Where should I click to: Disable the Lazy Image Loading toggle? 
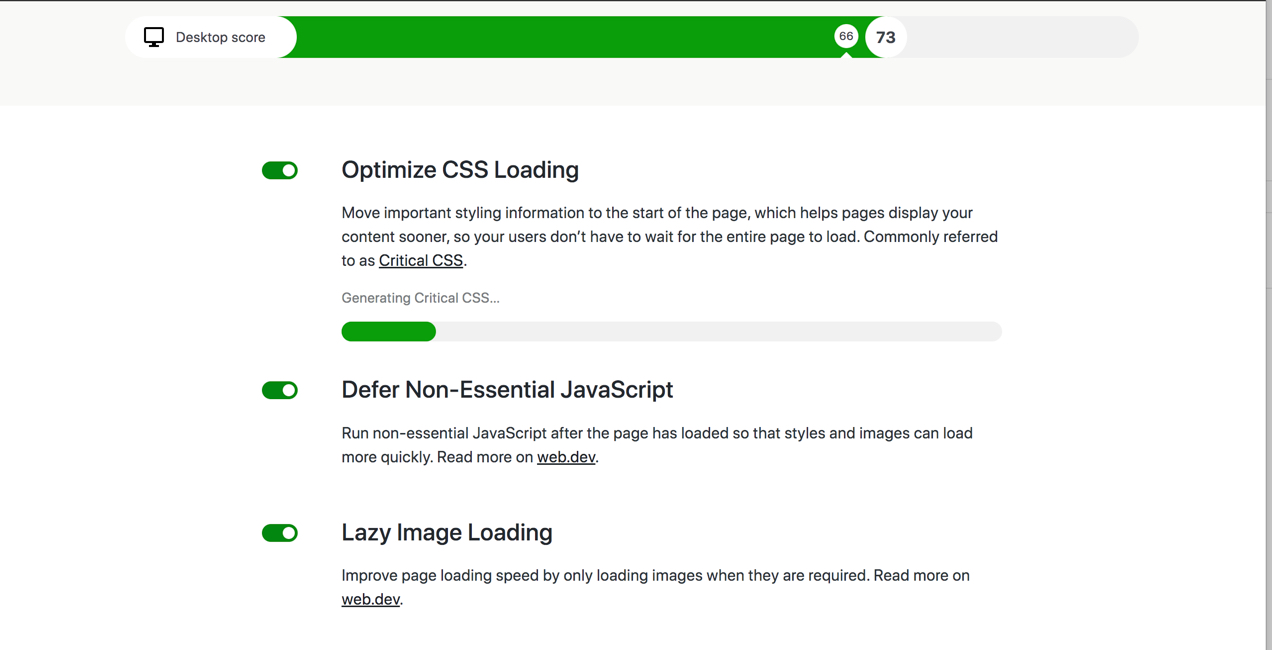click(x=280, y=533)
